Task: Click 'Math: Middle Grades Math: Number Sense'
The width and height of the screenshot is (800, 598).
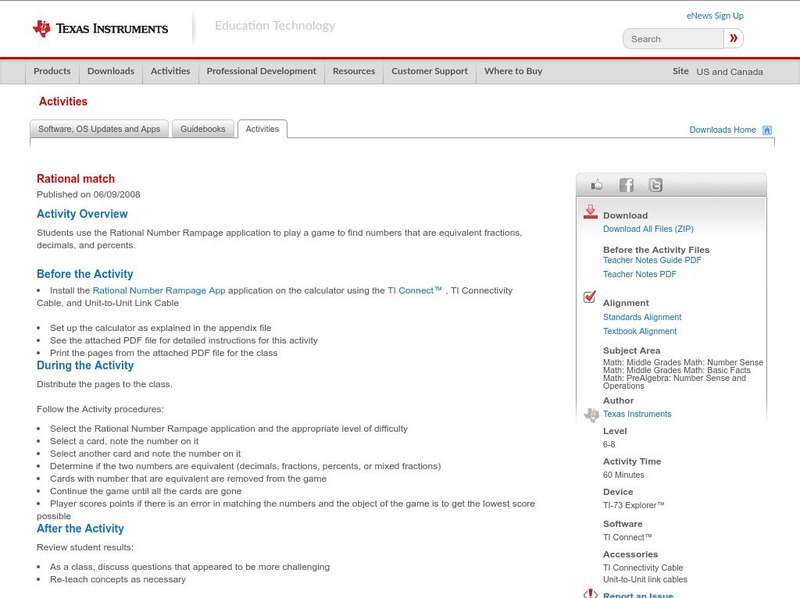Action: pyautogui.click(x=683, y=362)
